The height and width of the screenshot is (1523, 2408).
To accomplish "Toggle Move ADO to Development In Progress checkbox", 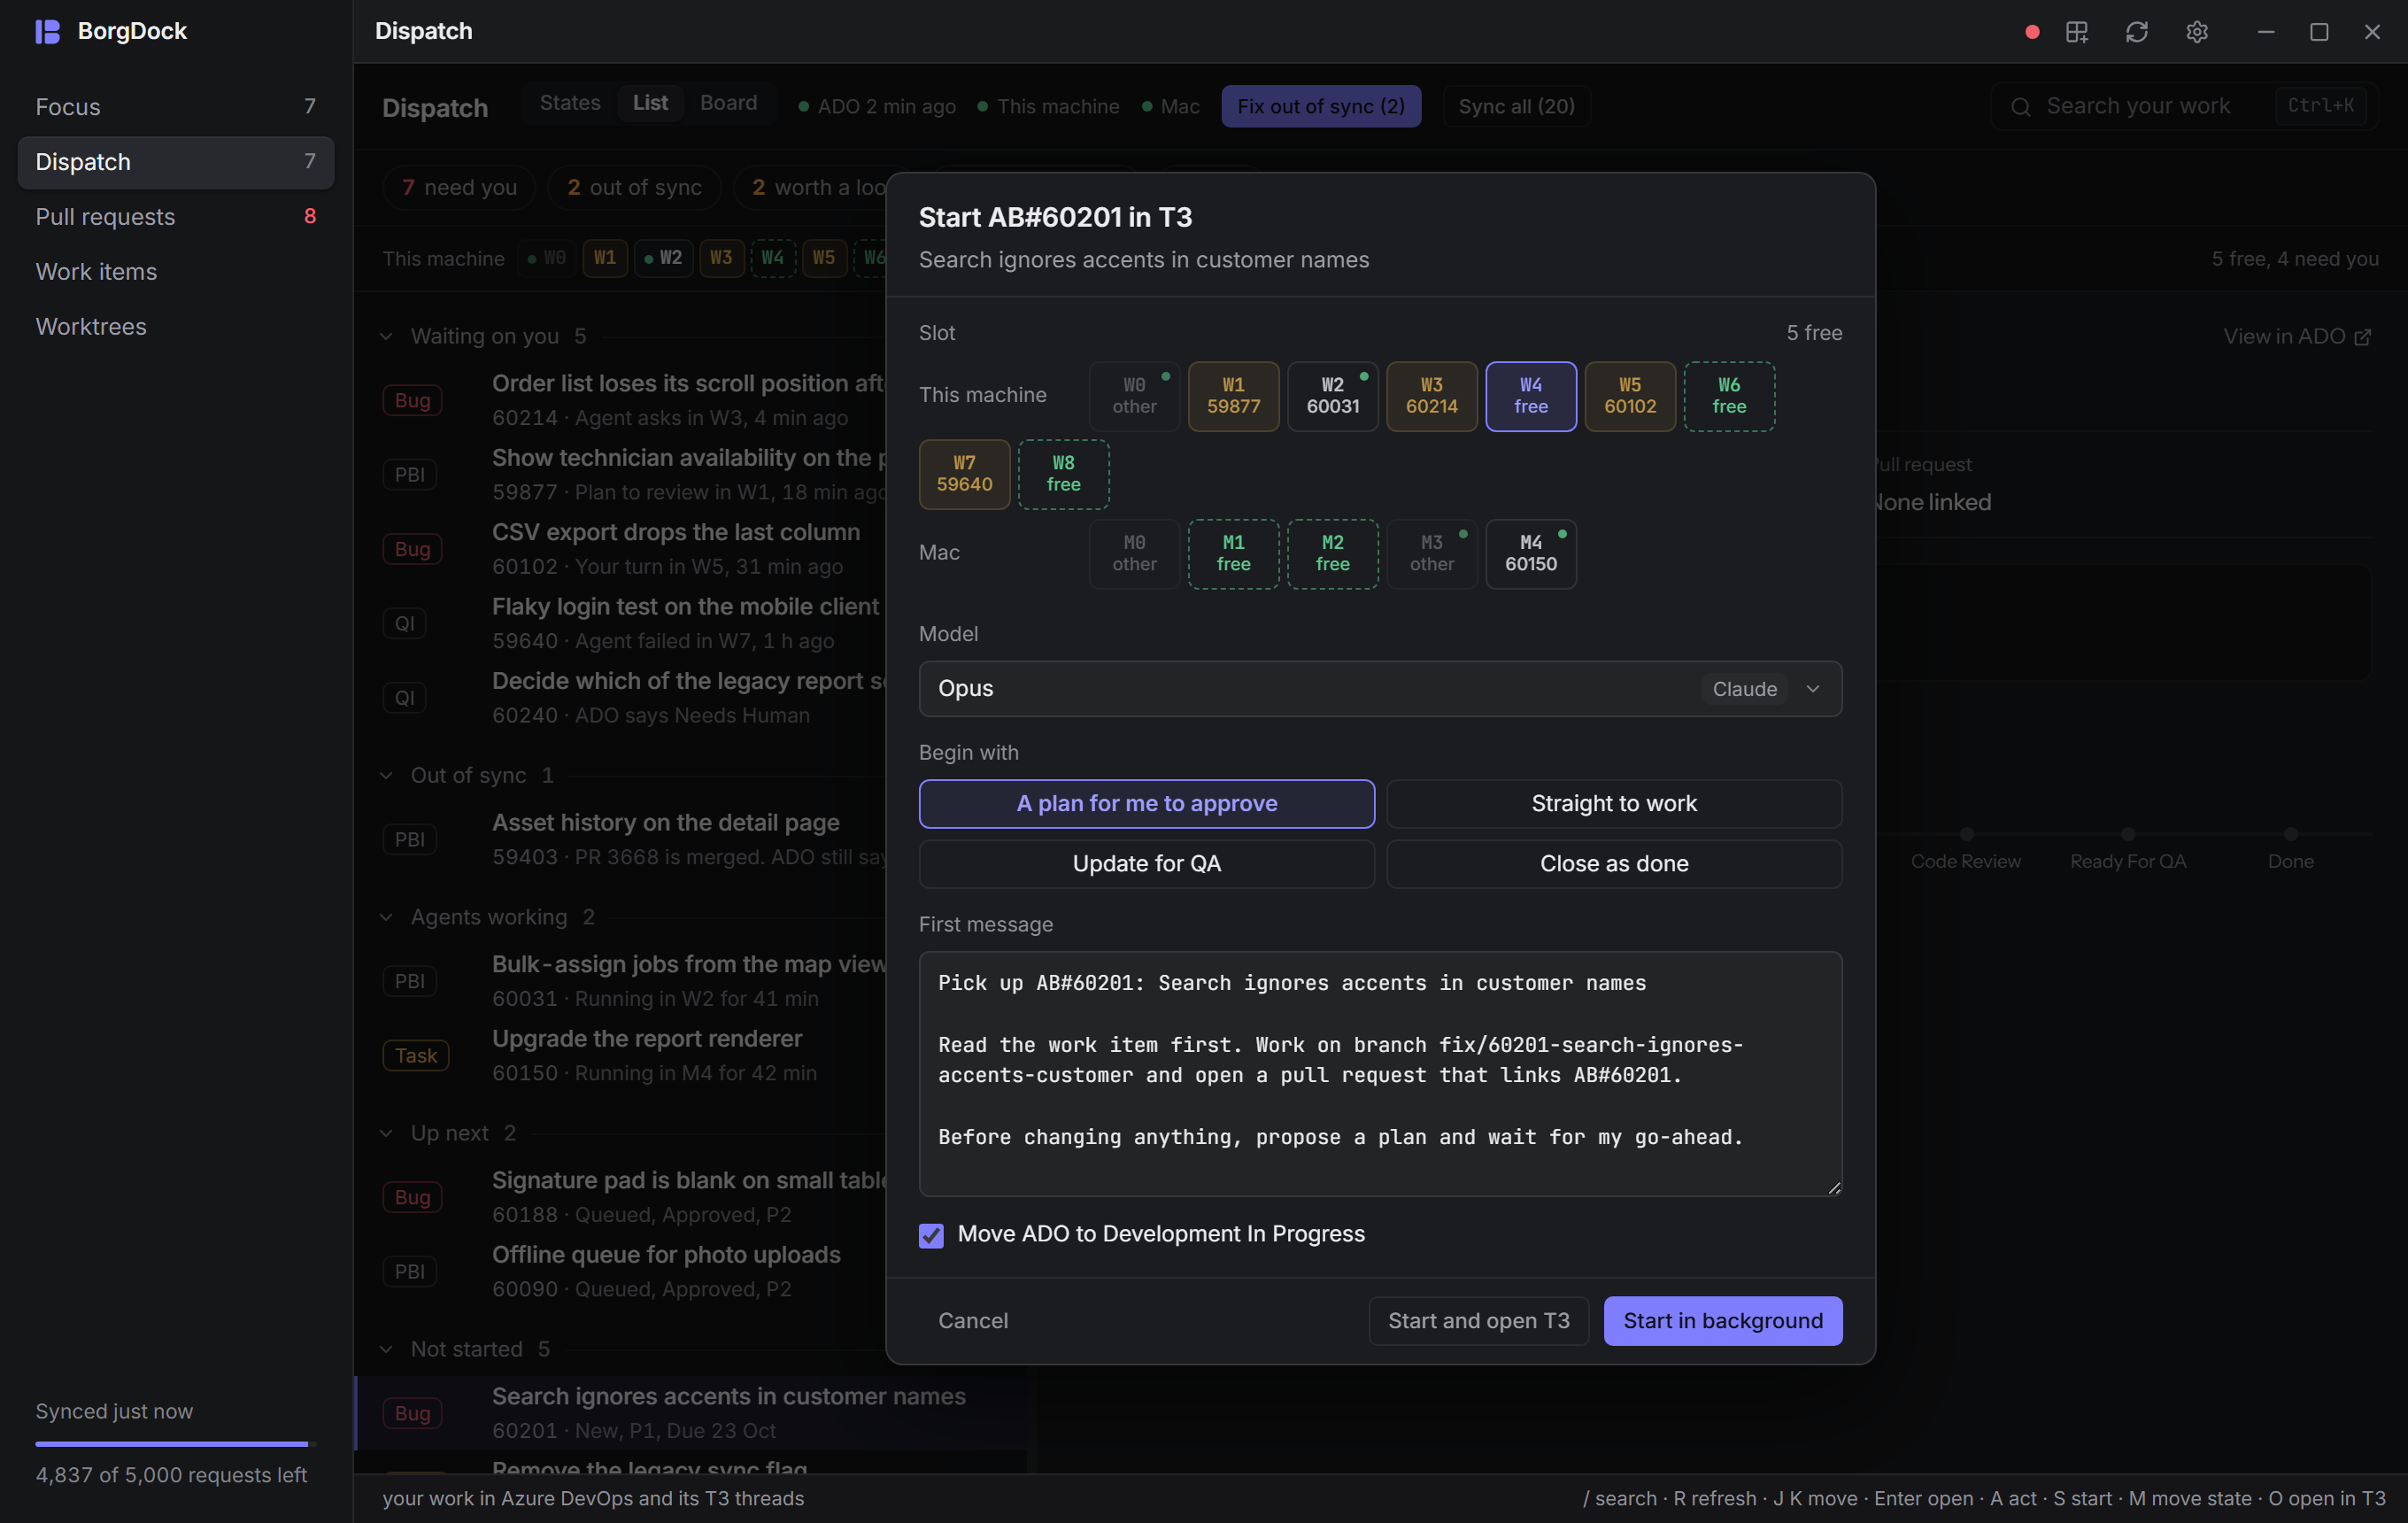I will pyautogui.click(x=931, y=1235).
